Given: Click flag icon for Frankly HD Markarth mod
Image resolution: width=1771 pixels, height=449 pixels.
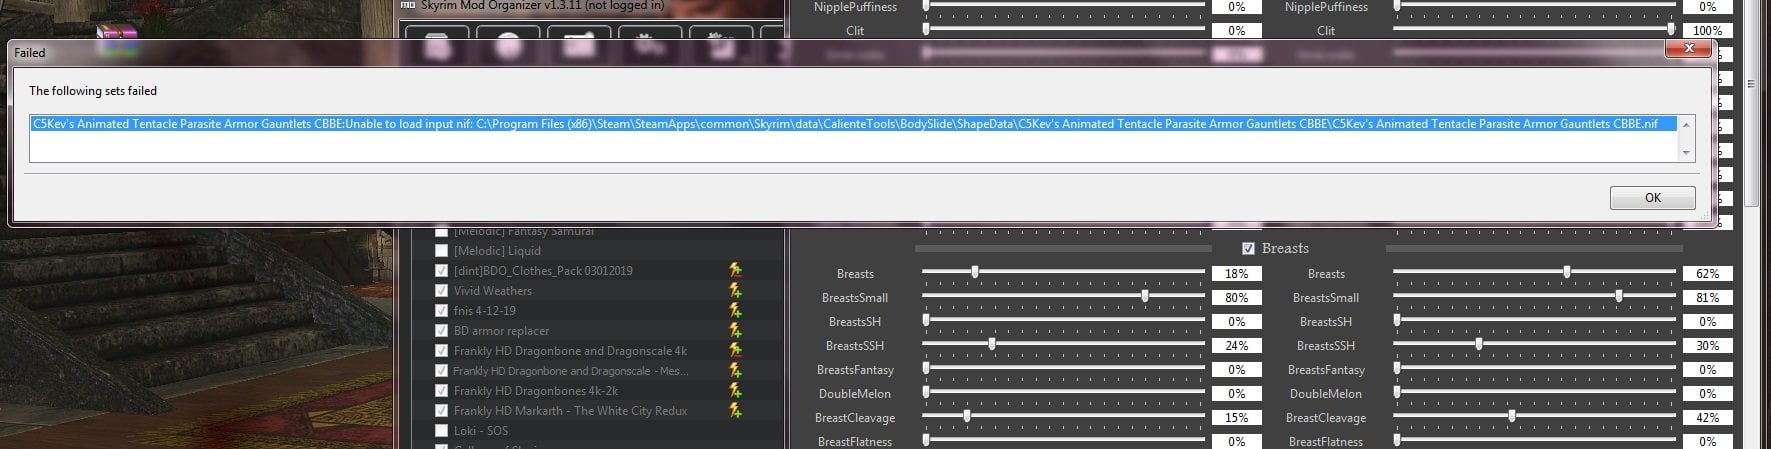Looking at the screenshot, I should (735, 410).
